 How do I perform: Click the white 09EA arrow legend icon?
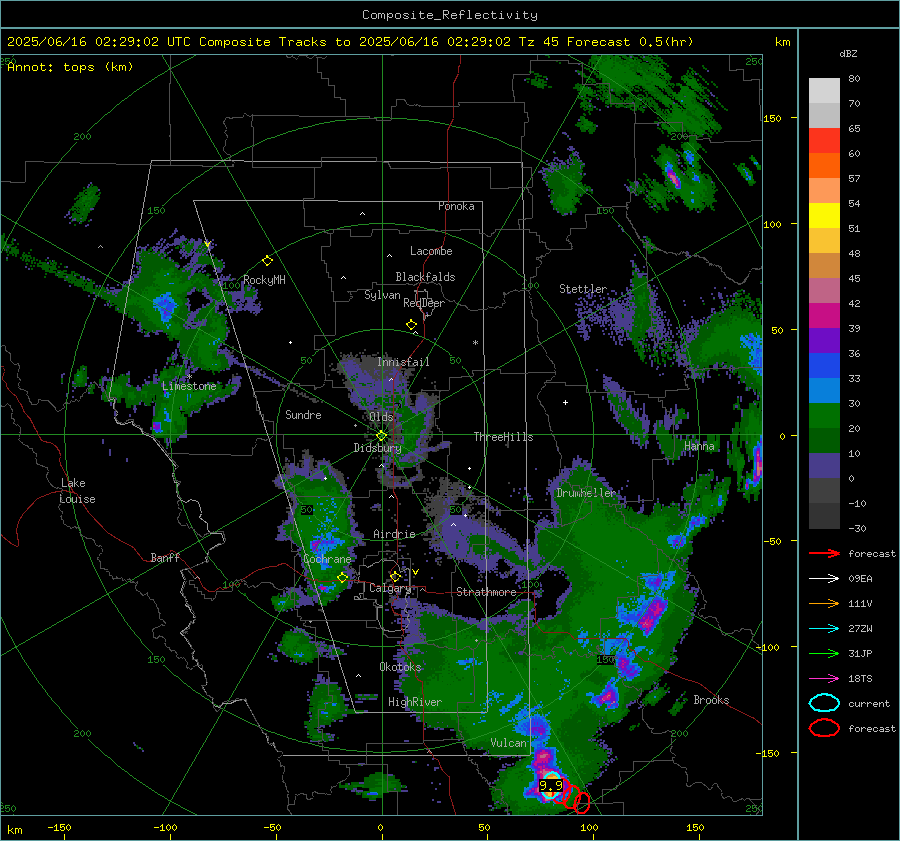[824, 579]
